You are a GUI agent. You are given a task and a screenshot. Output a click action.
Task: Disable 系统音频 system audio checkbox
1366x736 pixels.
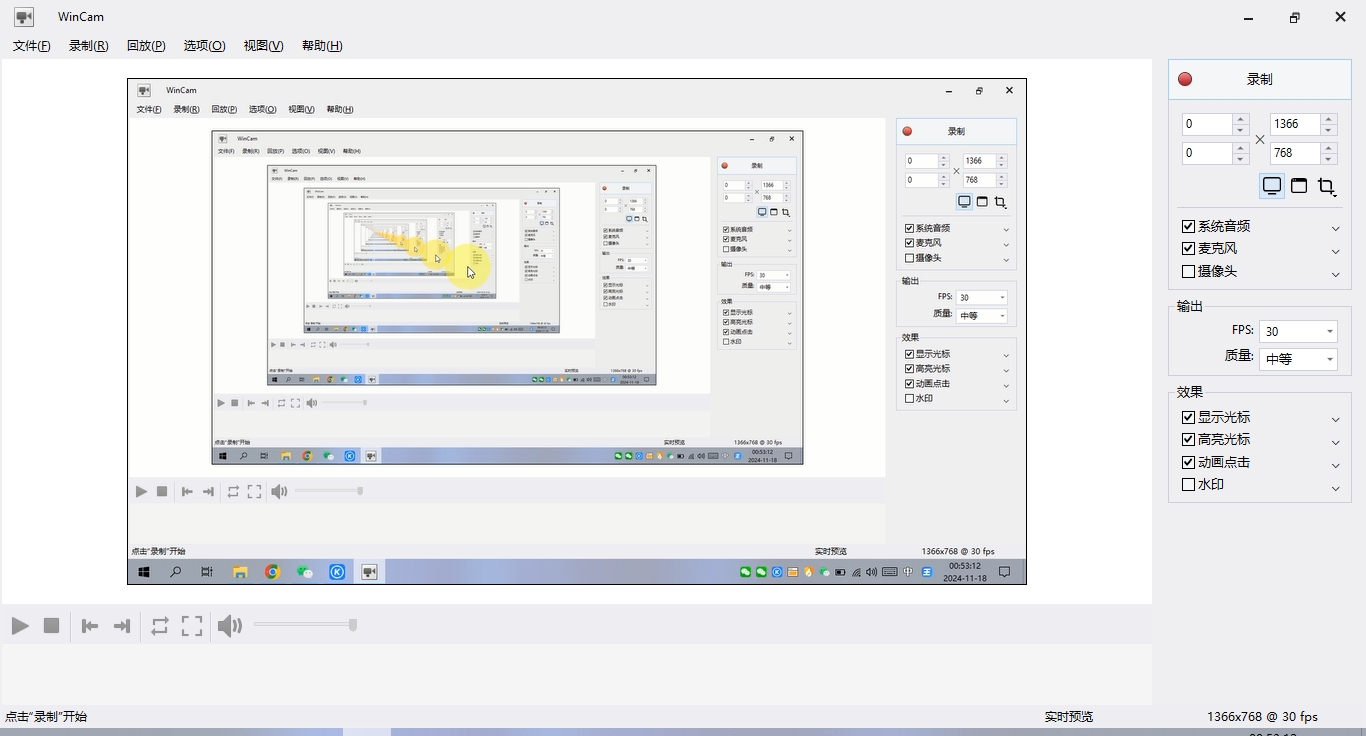(1189, 227)
